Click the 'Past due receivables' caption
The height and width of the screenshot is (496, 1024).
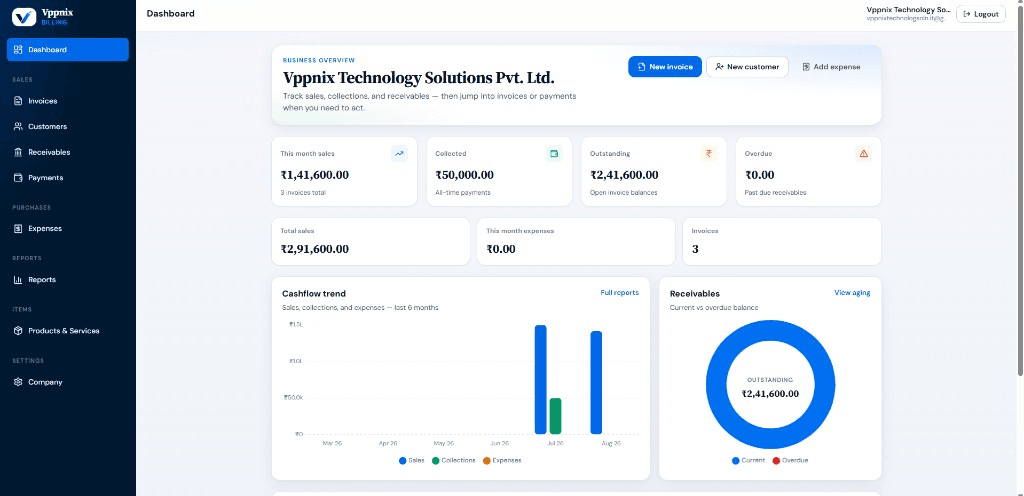[x=775, y=193]
